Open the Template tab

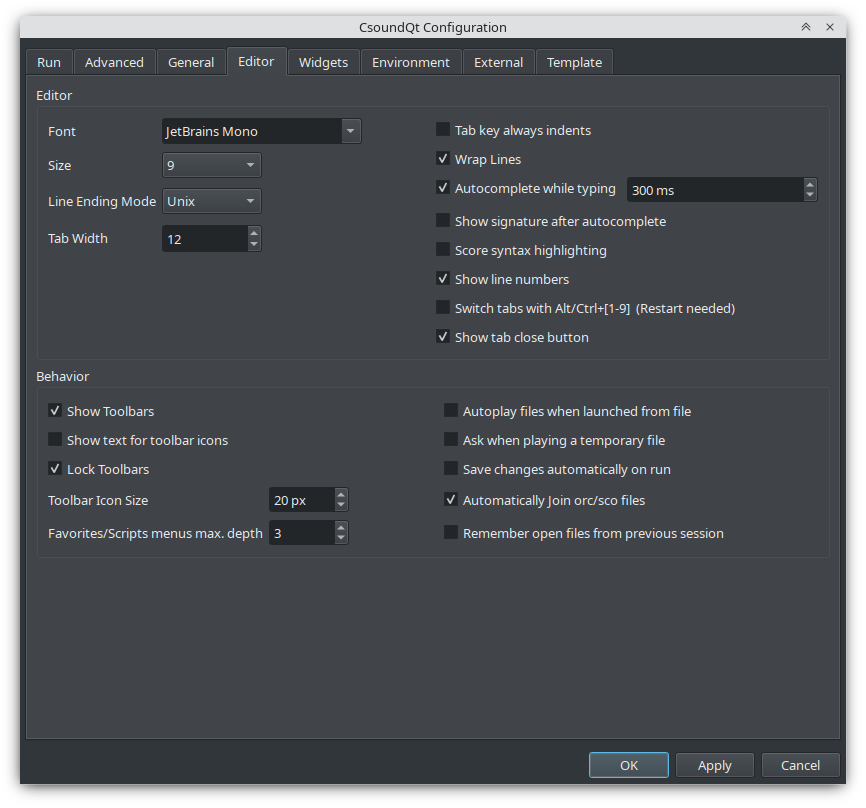coord(574,62)
